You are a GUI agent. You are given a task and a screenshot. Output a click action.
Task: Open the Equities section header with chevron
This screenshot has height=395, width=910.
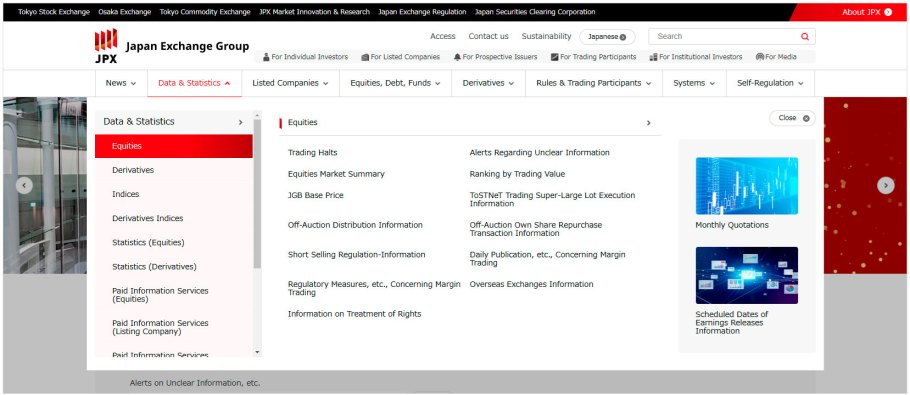click(x=470, y=123)
